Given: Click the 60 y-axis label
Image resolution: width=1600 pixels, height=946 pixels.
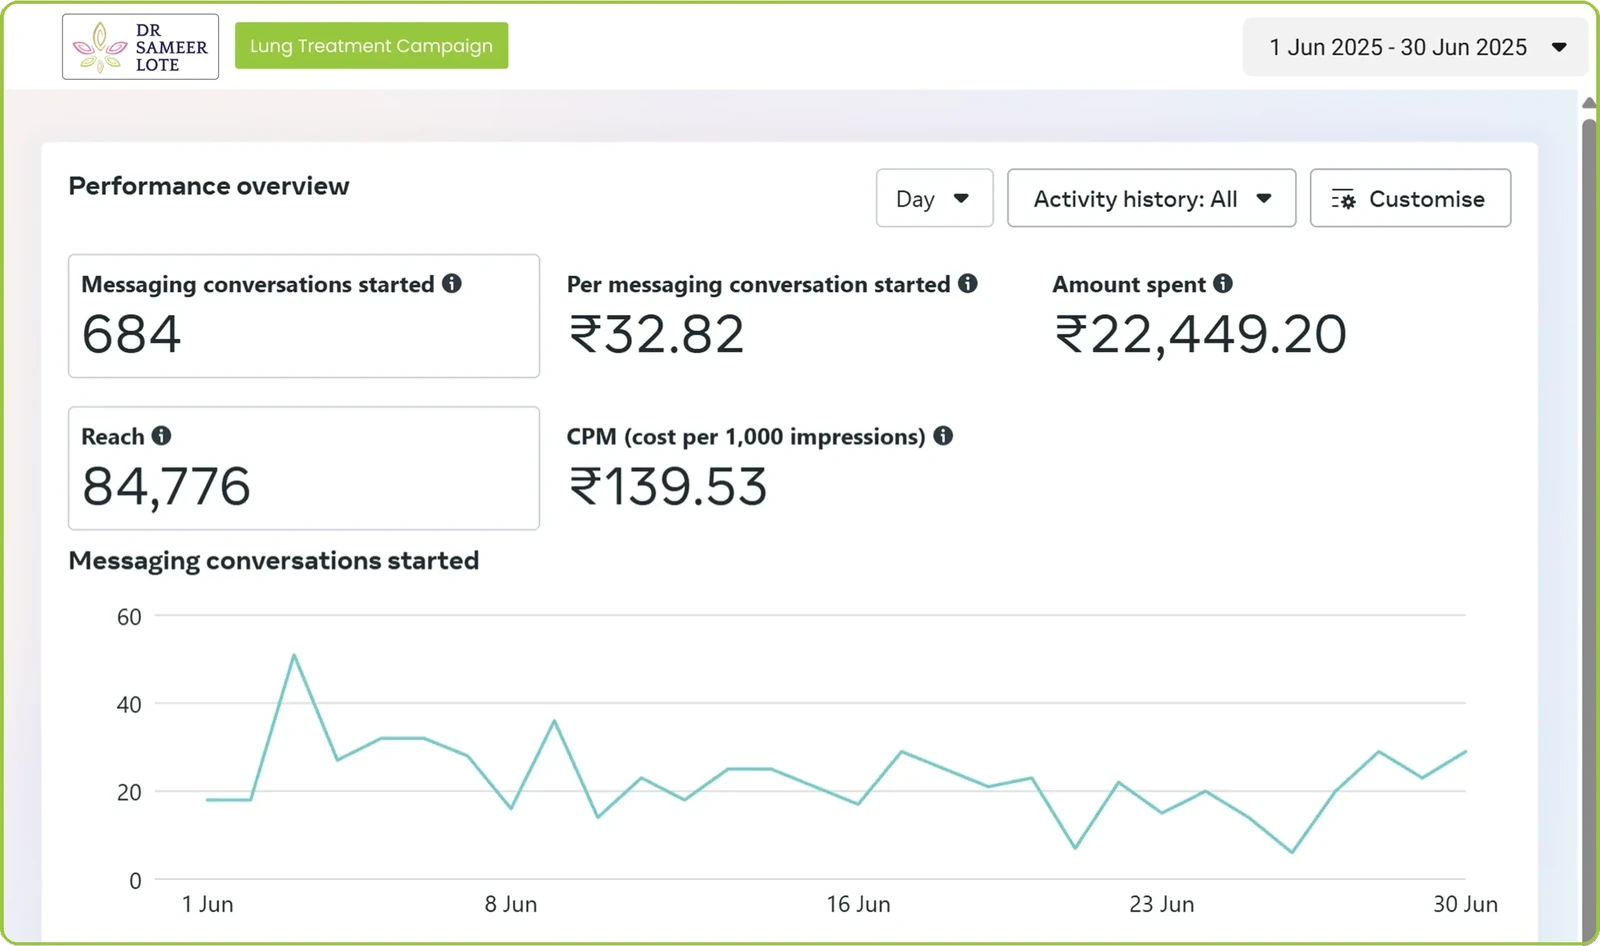Looking at the screenshot, I should (129, 617).
